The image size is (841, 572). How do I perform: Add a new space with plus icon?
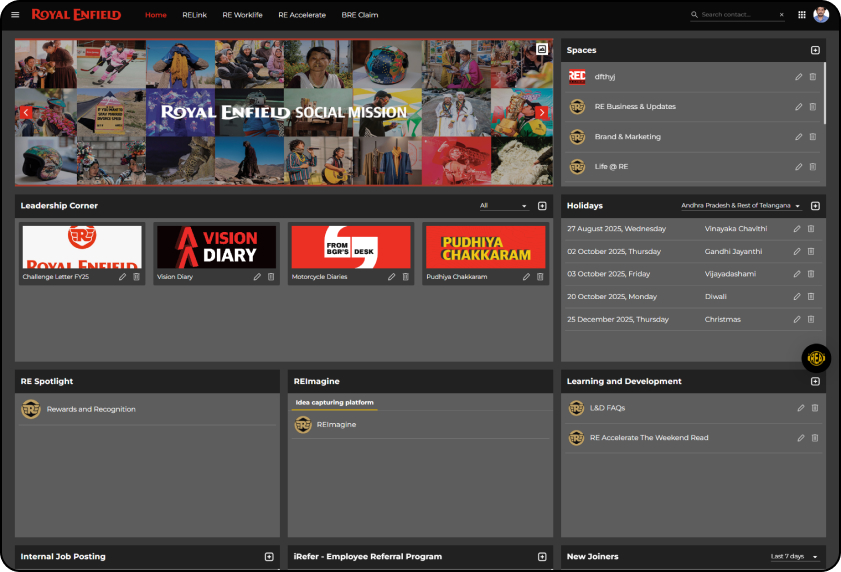point(815,50)
